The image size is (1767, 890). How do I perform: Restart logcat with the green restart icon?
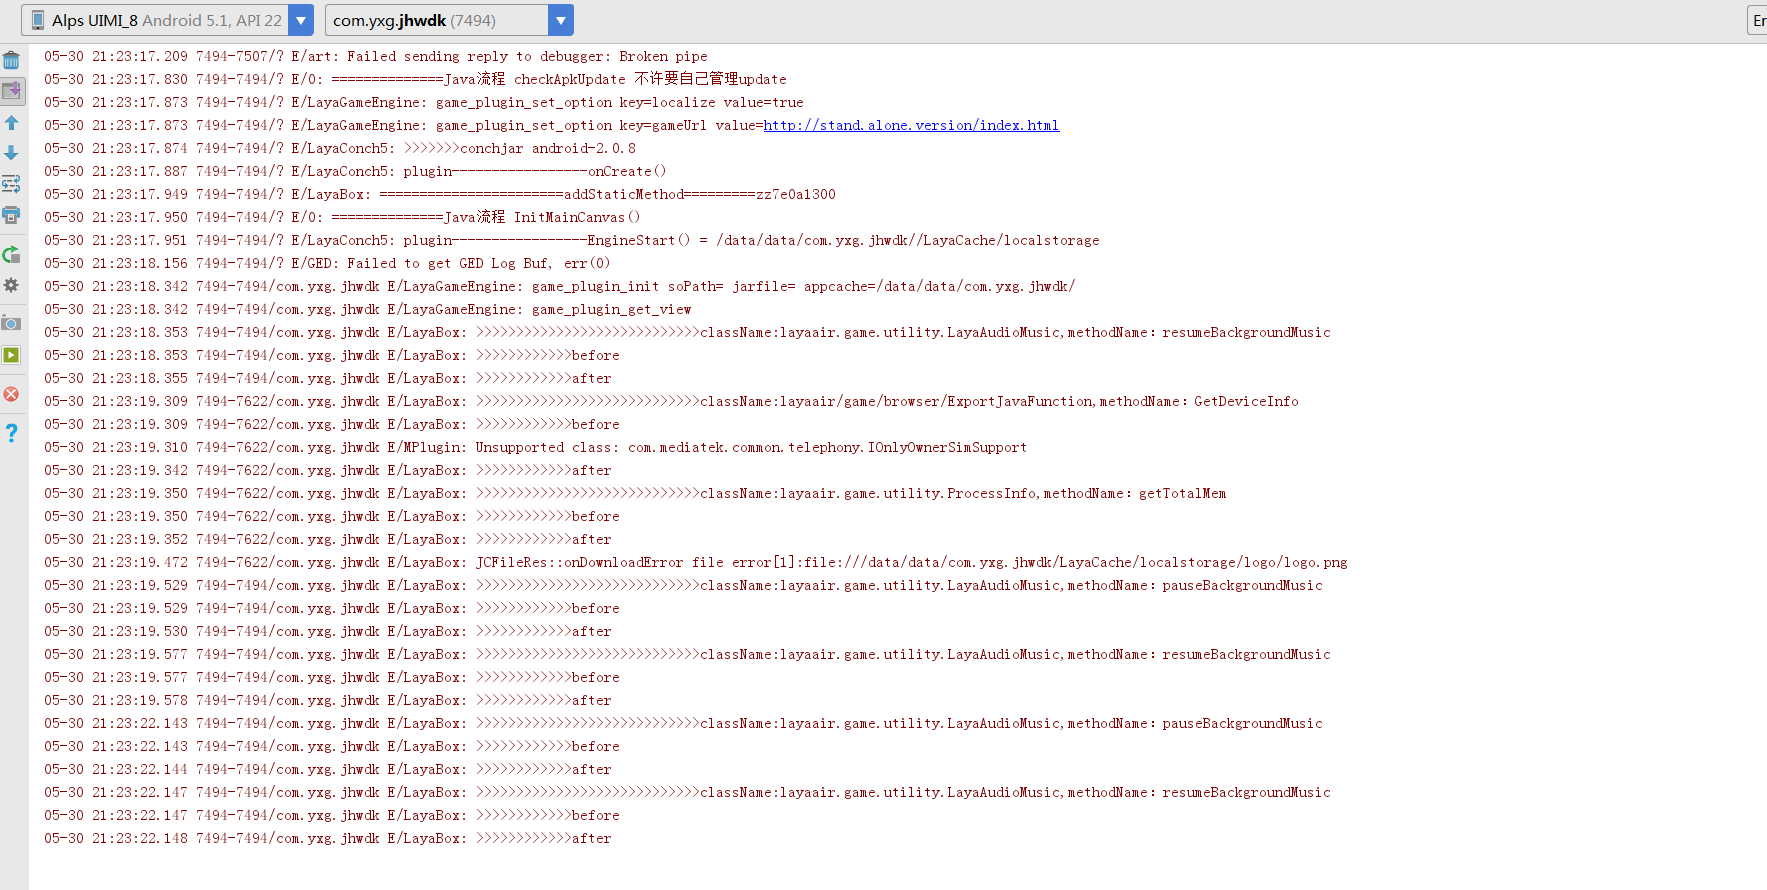click(x=11, y=255)
